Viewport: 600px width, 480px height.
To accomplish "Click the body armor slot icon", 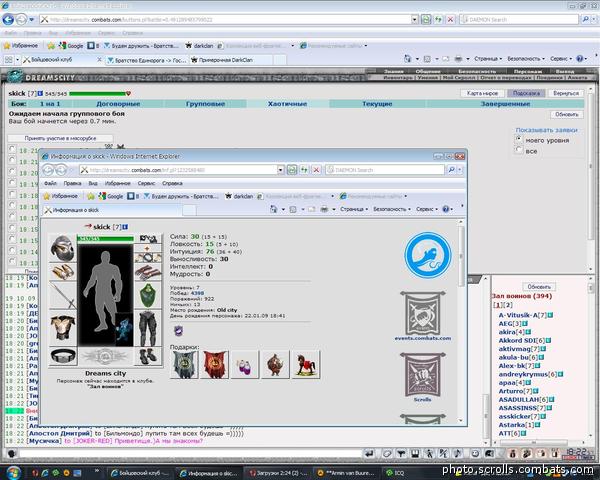I will 63,328.
